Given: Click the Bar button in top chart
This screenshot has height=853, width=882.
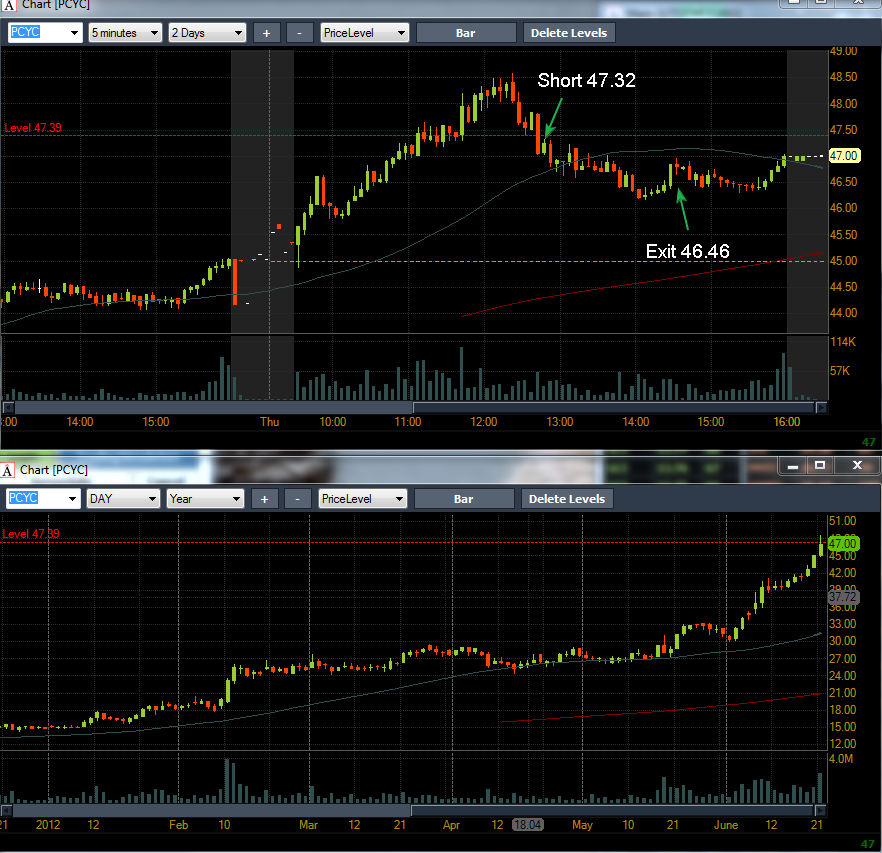Looking at the screenshot, I should tap(466, 33).
